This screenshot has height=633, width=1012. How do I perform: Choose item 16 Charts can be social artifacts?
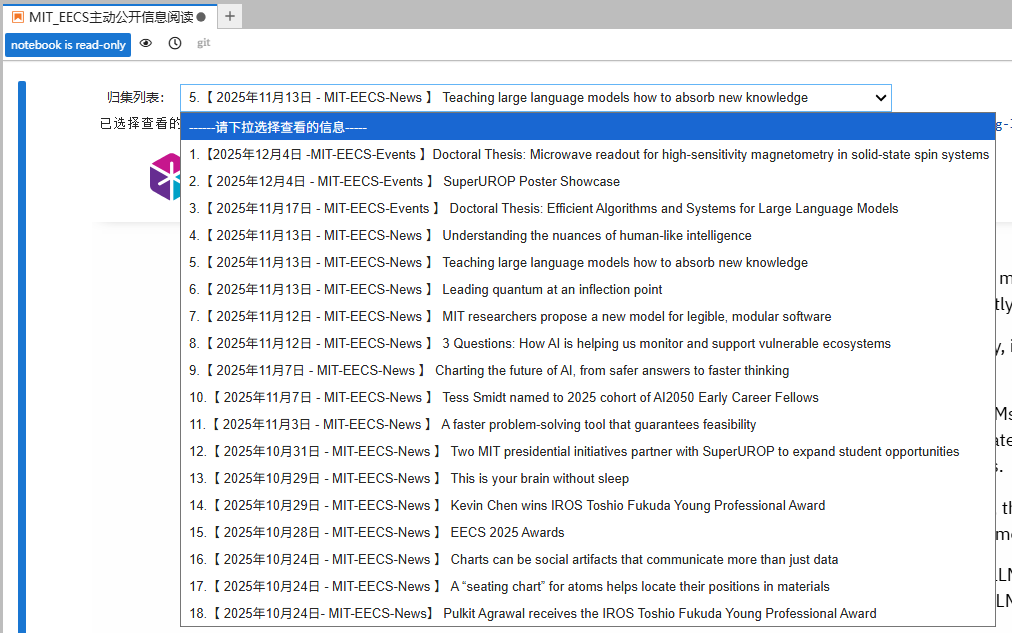point(588,559)
